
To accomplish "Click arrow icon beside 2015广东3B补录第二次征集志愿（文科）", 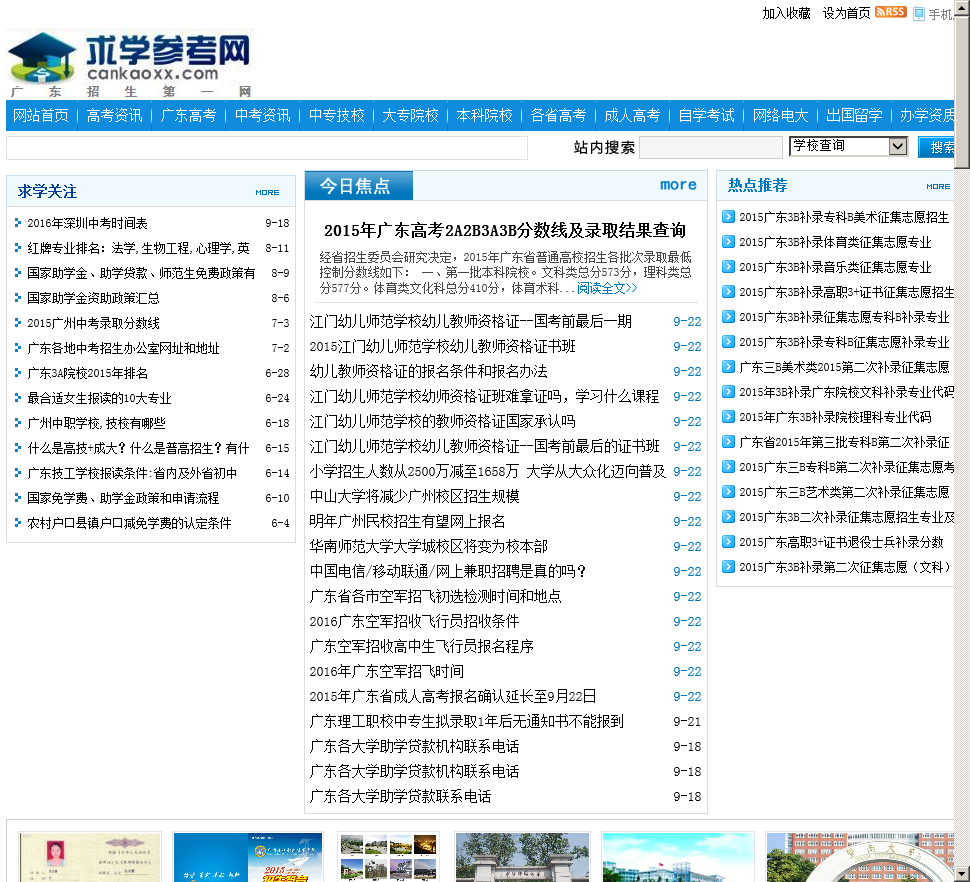I will (x=729, y=567).
